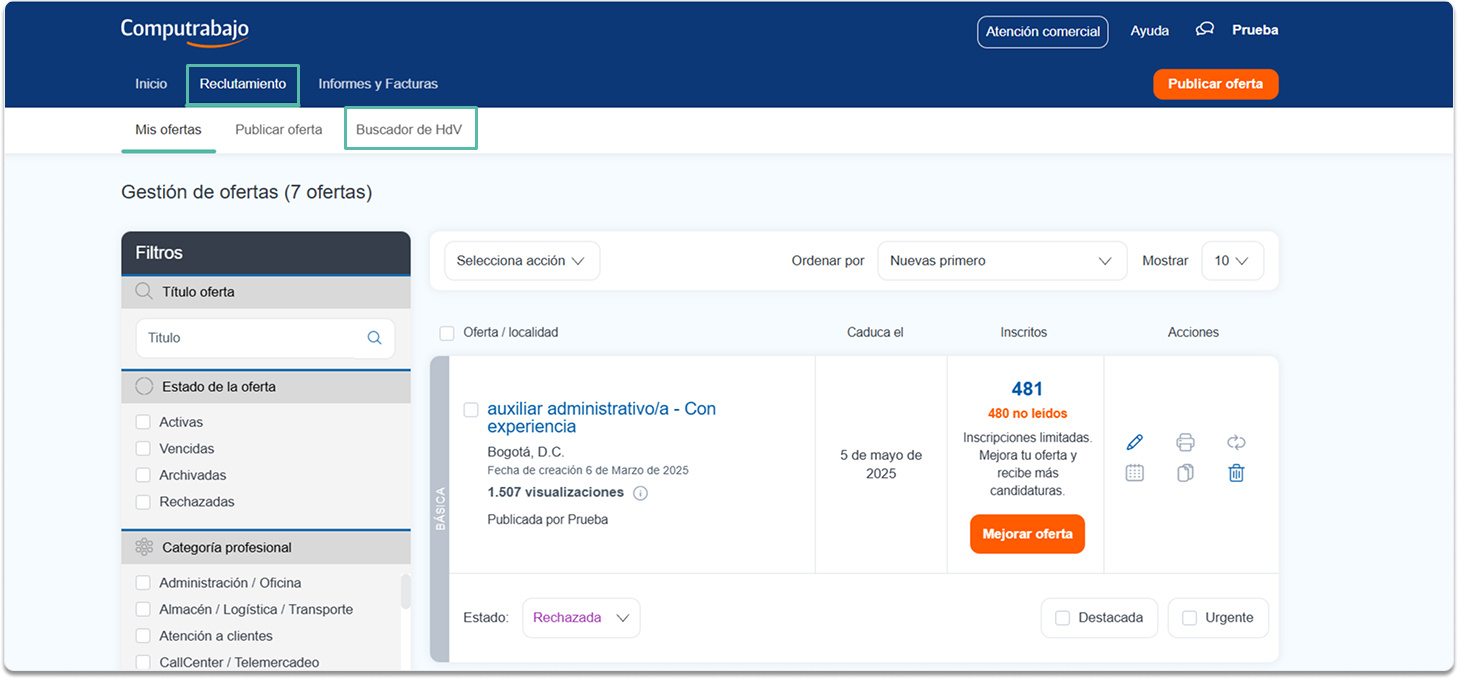Image resolution: width=1458 pixels, height=679 pixels.
Task: Click the pencil edit offer icon
Action: [1134, 442]
